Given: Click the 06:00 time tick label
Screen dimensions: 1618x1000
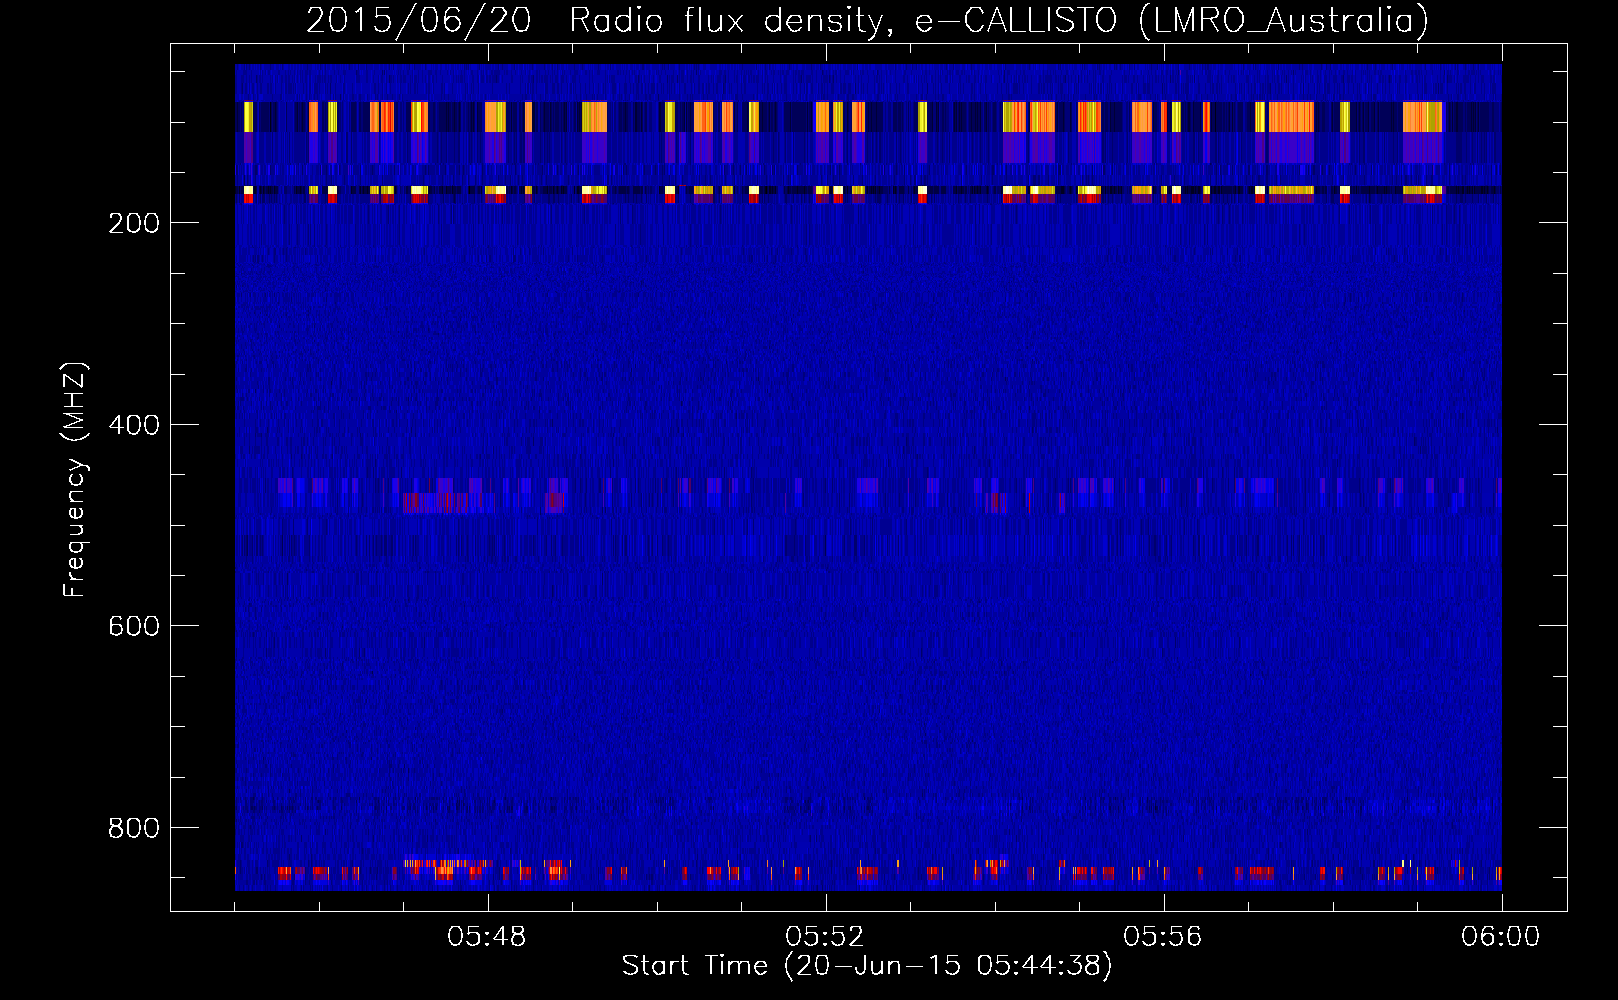Looking at the screenshot, I should click(x=1501, y=937).
